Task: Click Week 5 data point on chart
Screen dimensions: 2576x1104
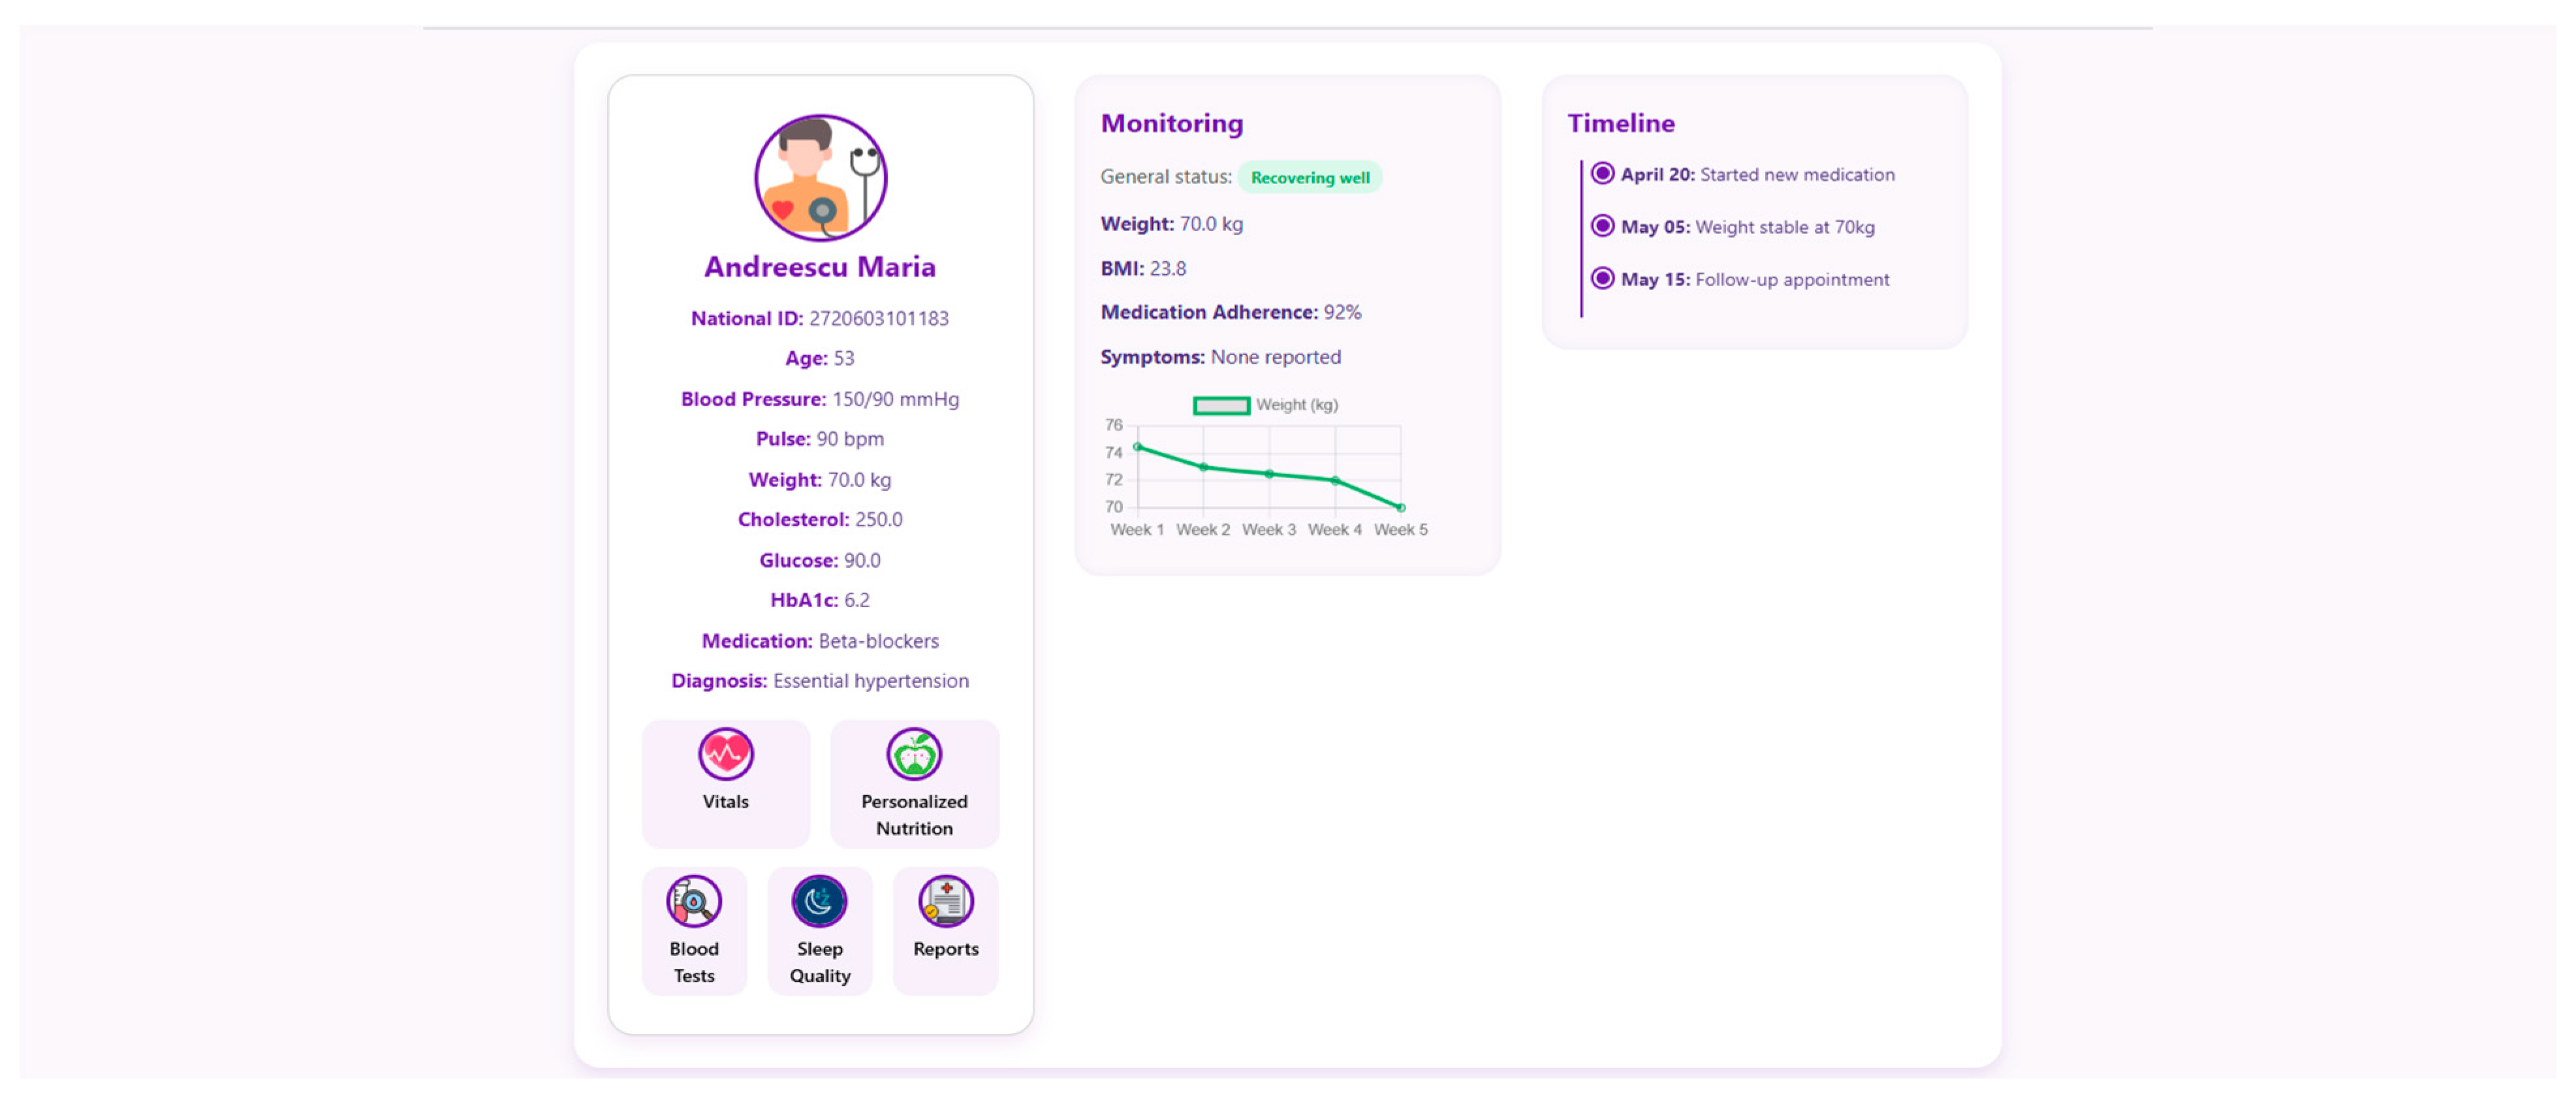Action: pos(1400,508)
